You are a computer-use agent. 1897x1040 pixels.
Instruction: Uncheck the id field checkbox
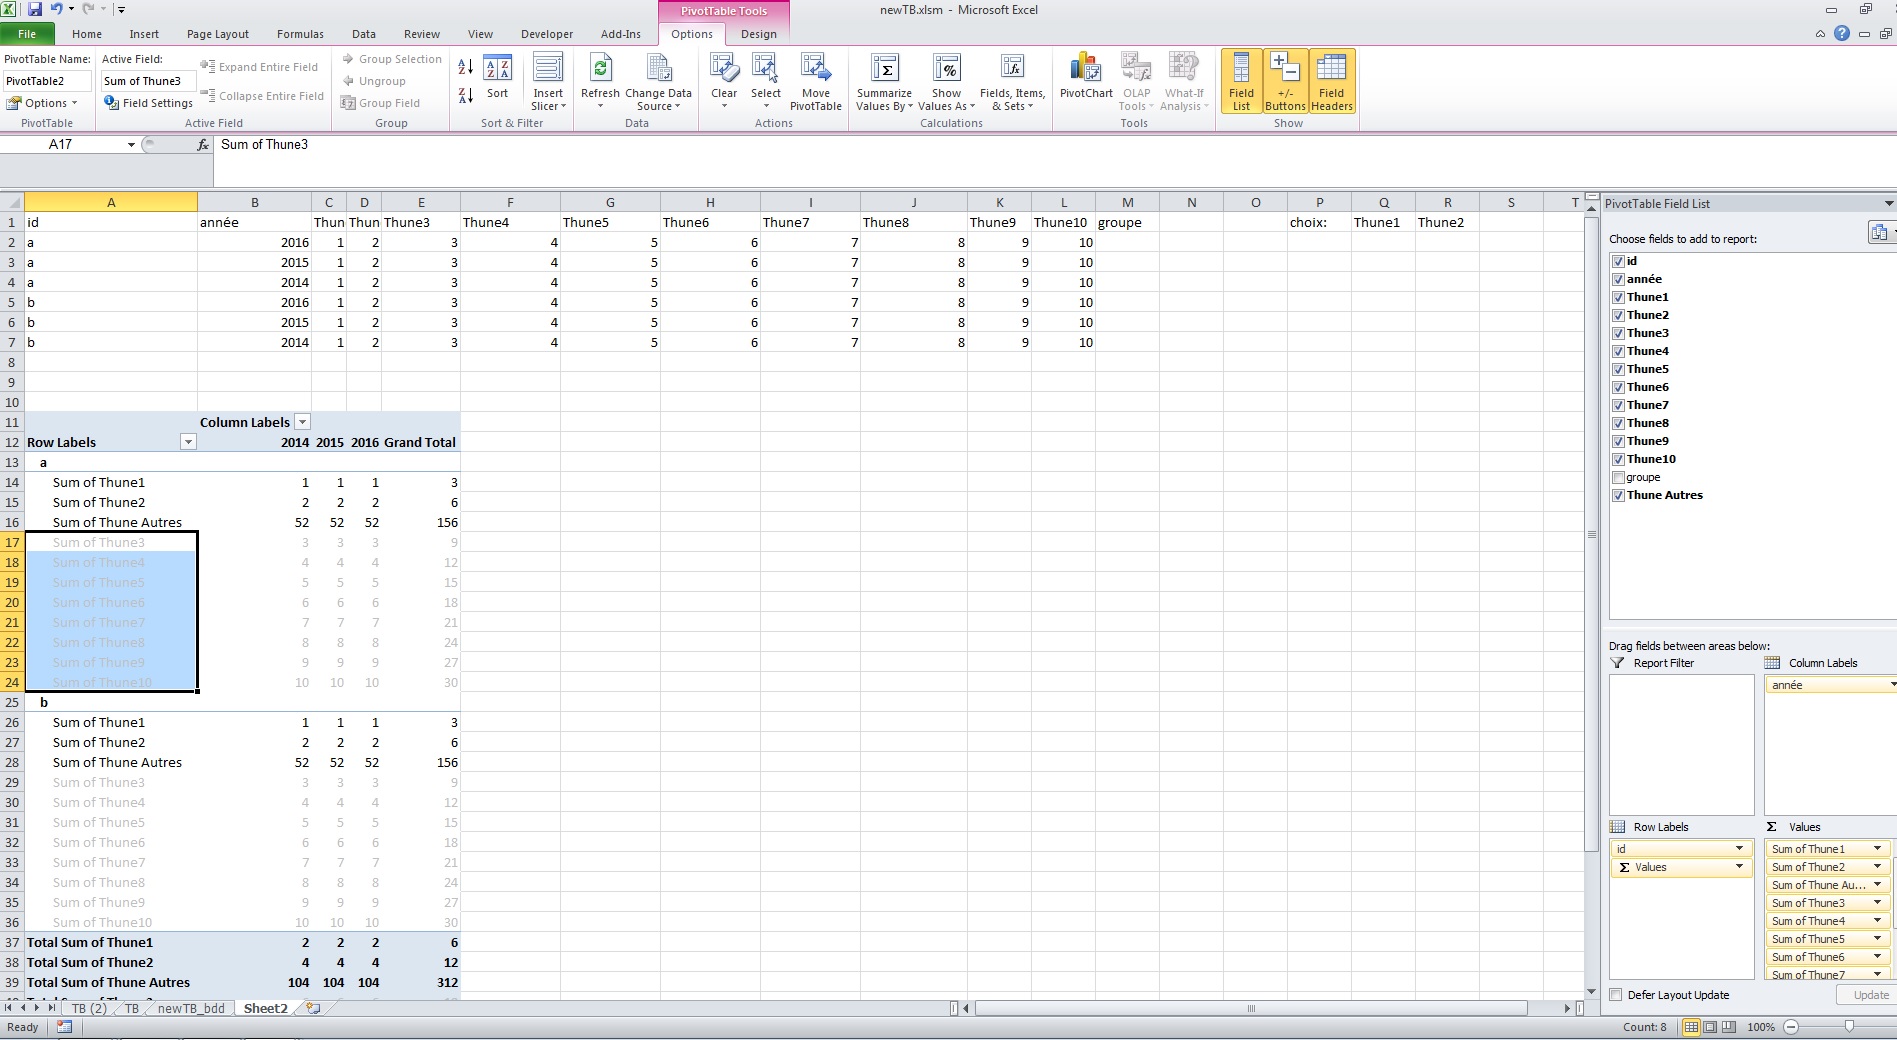click(1618, 261)
